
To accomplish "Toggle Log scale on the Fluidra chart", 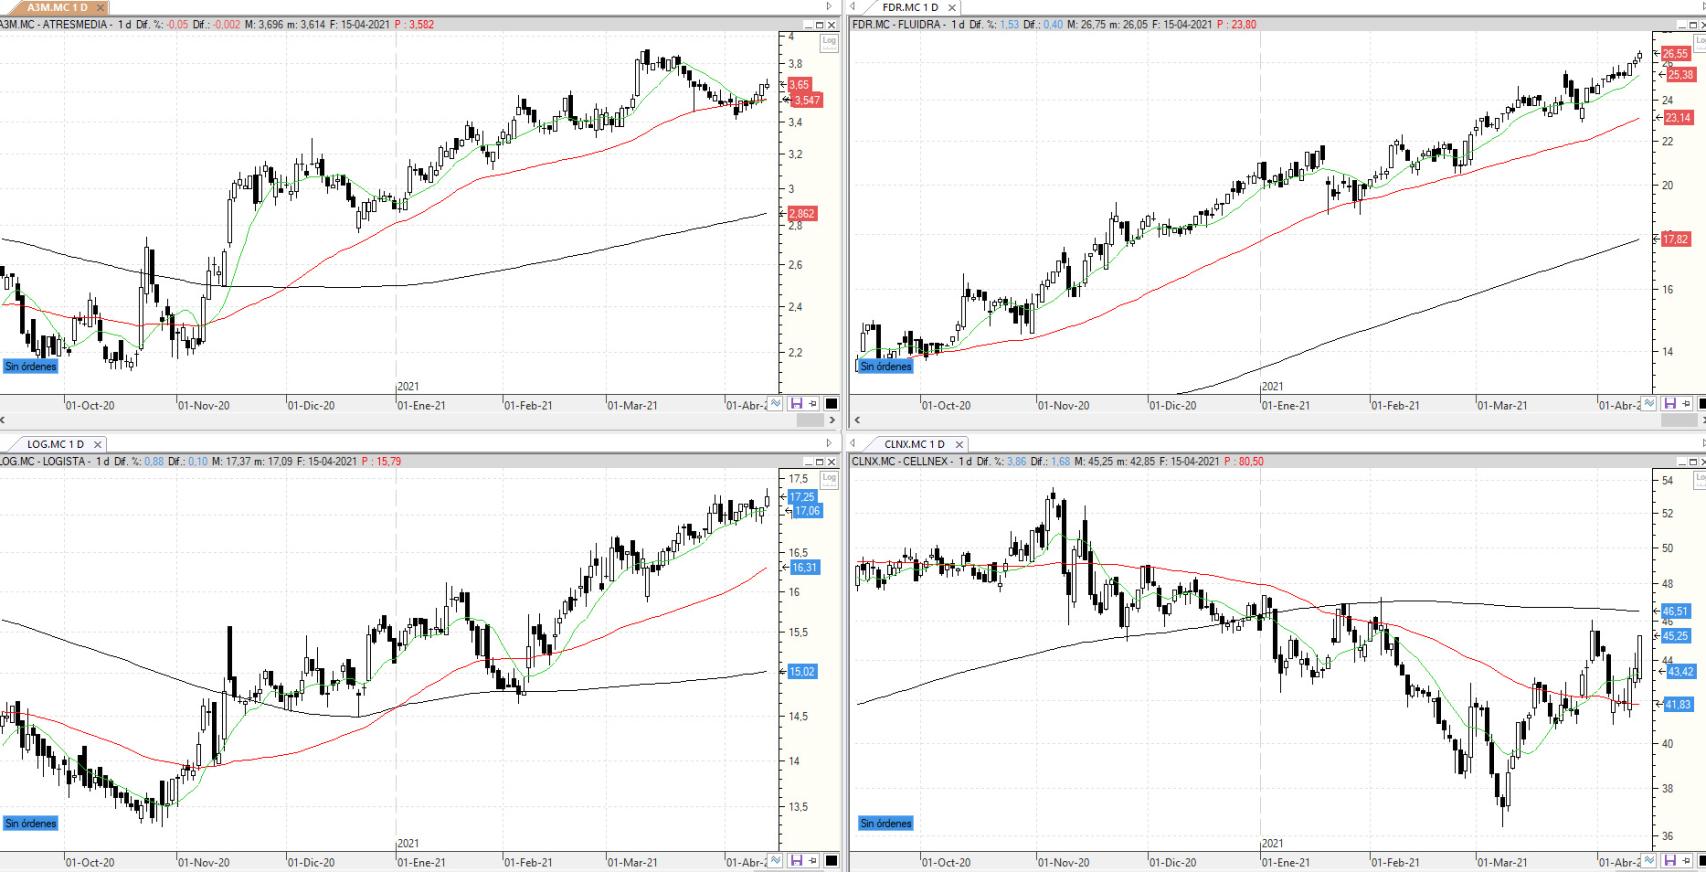I will point(1700,41).
